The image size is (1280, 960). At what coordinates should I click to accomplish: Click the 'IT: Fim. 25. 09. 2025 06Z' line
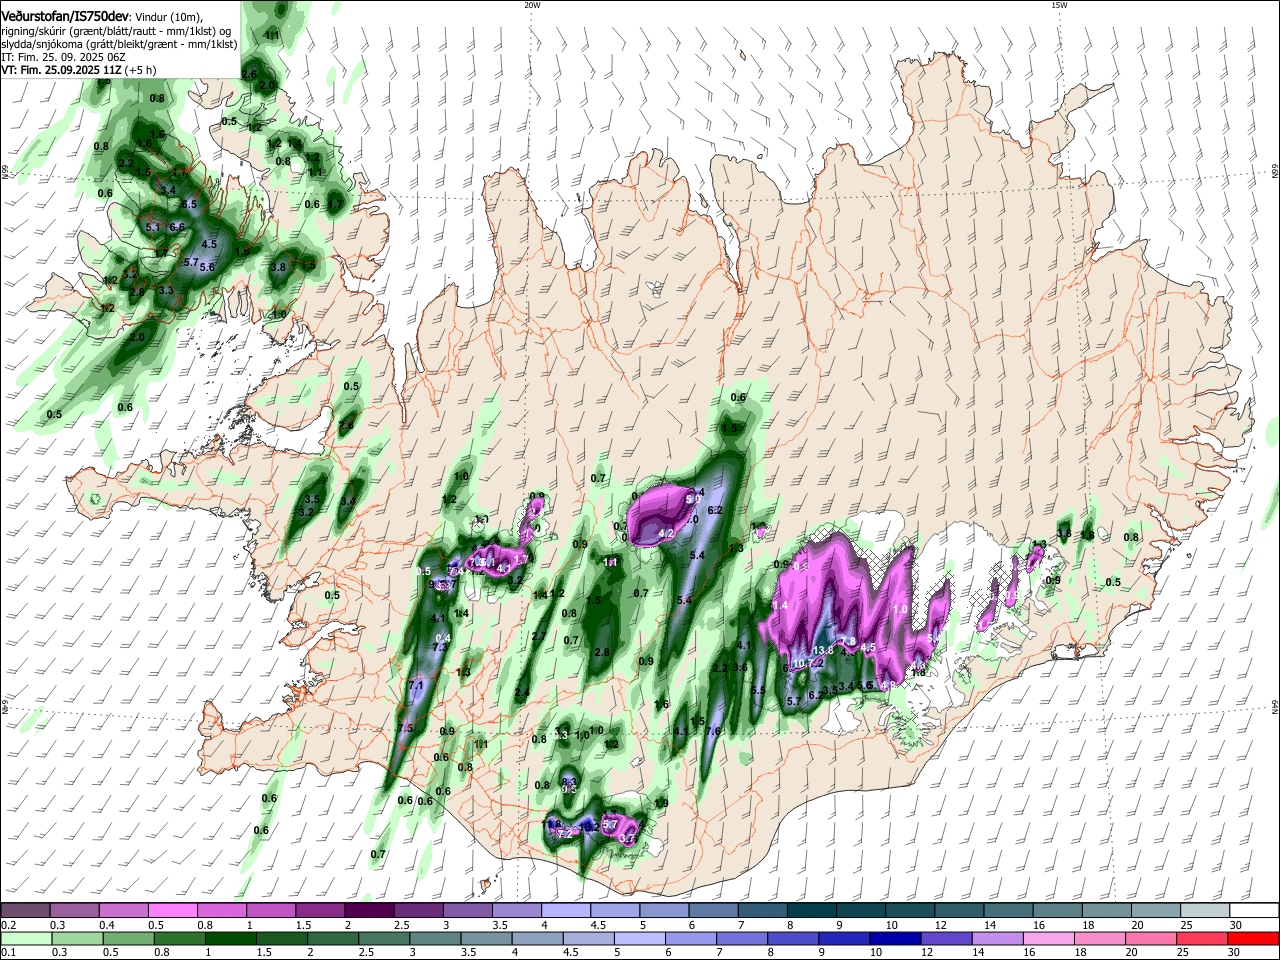62,57
